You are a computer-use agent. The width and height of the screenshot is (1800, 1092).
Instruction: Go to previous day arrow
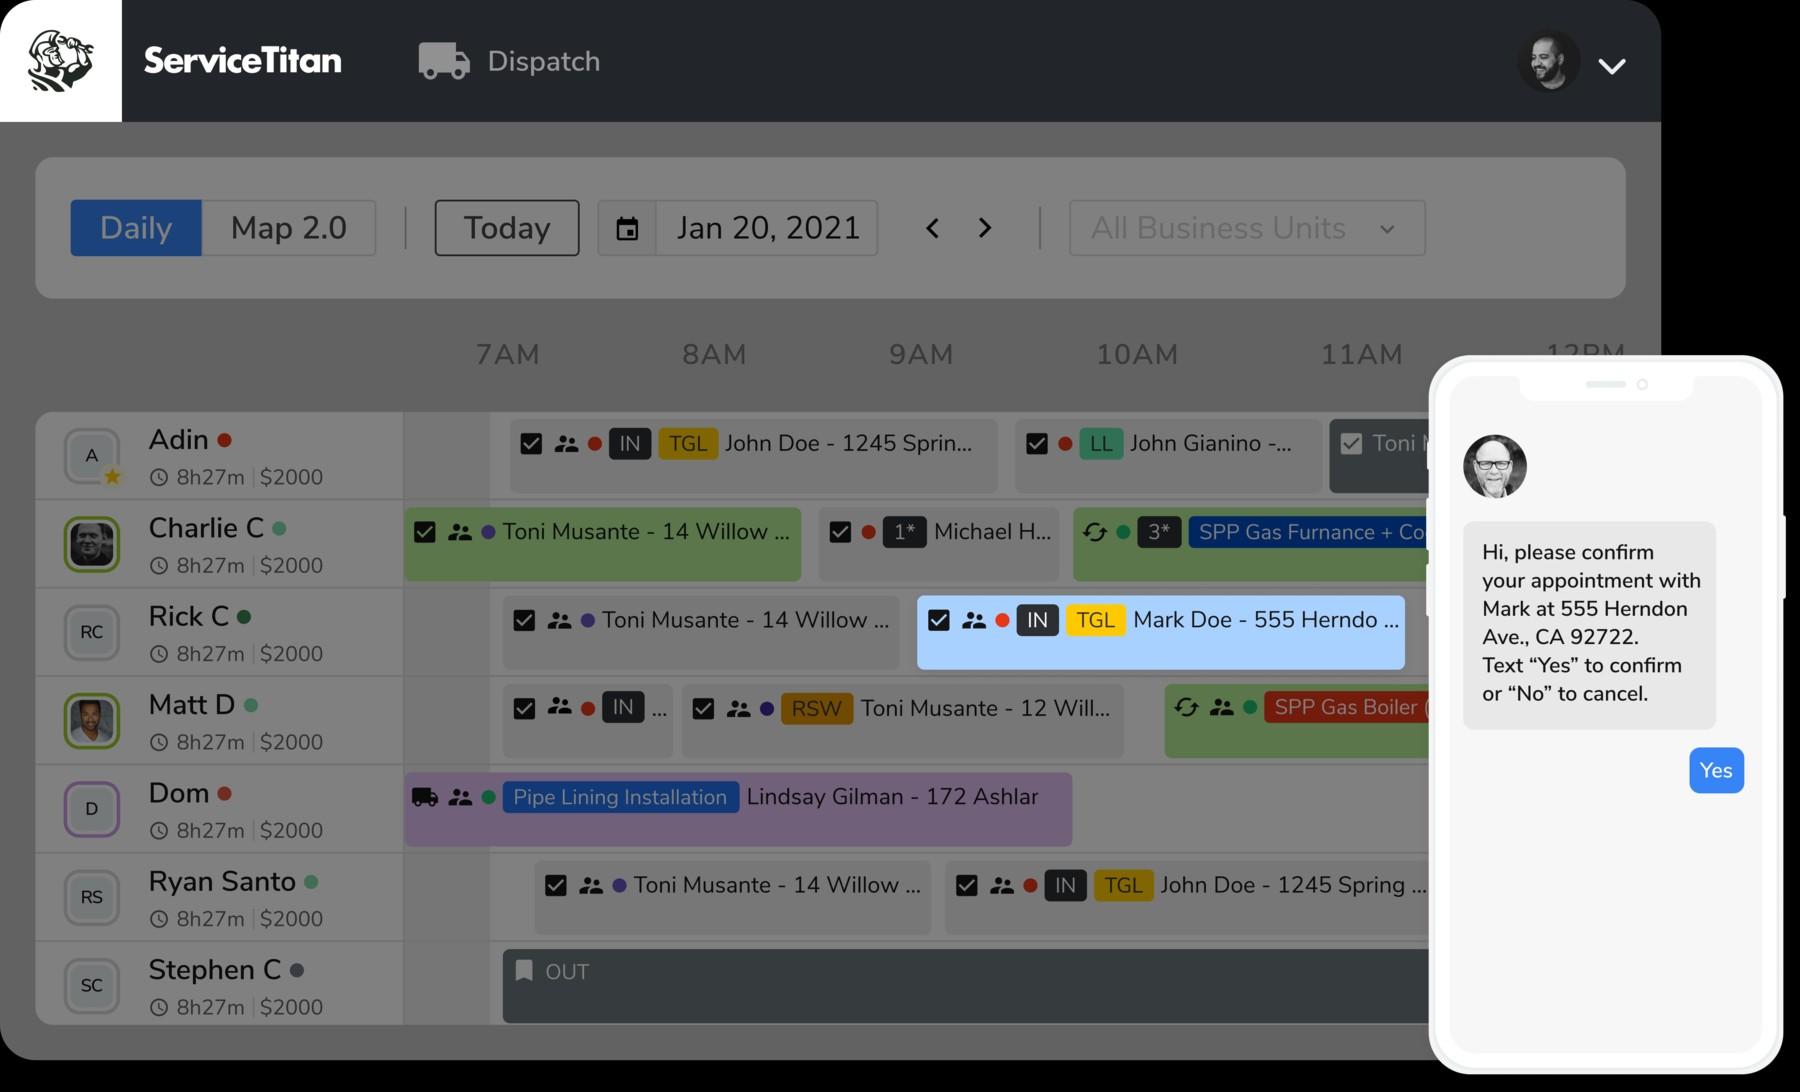pyautogui.click(x=932, y=228)
